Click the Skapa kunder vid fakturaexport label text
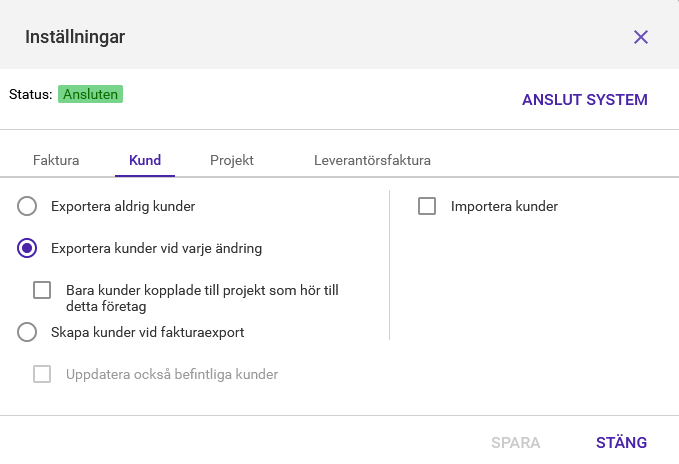The width and height of the screenshot is (679, 464). tap(148, 332)
